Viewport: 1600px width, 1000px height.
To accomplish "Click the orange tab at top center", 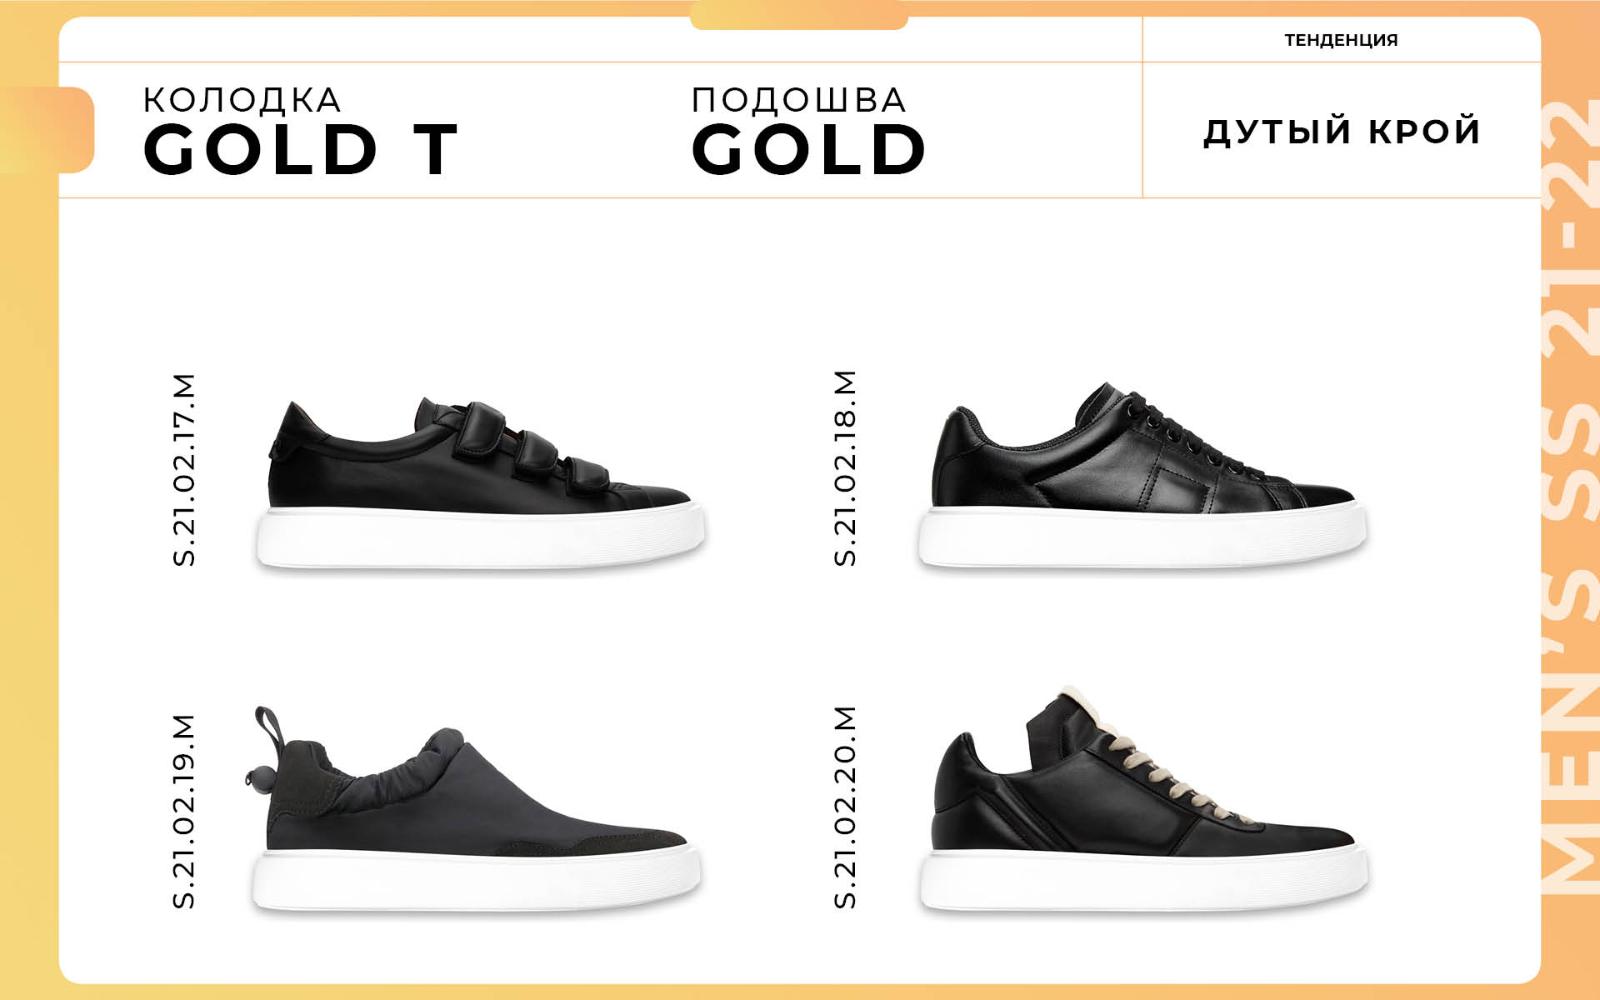I will tap(799, 16).
